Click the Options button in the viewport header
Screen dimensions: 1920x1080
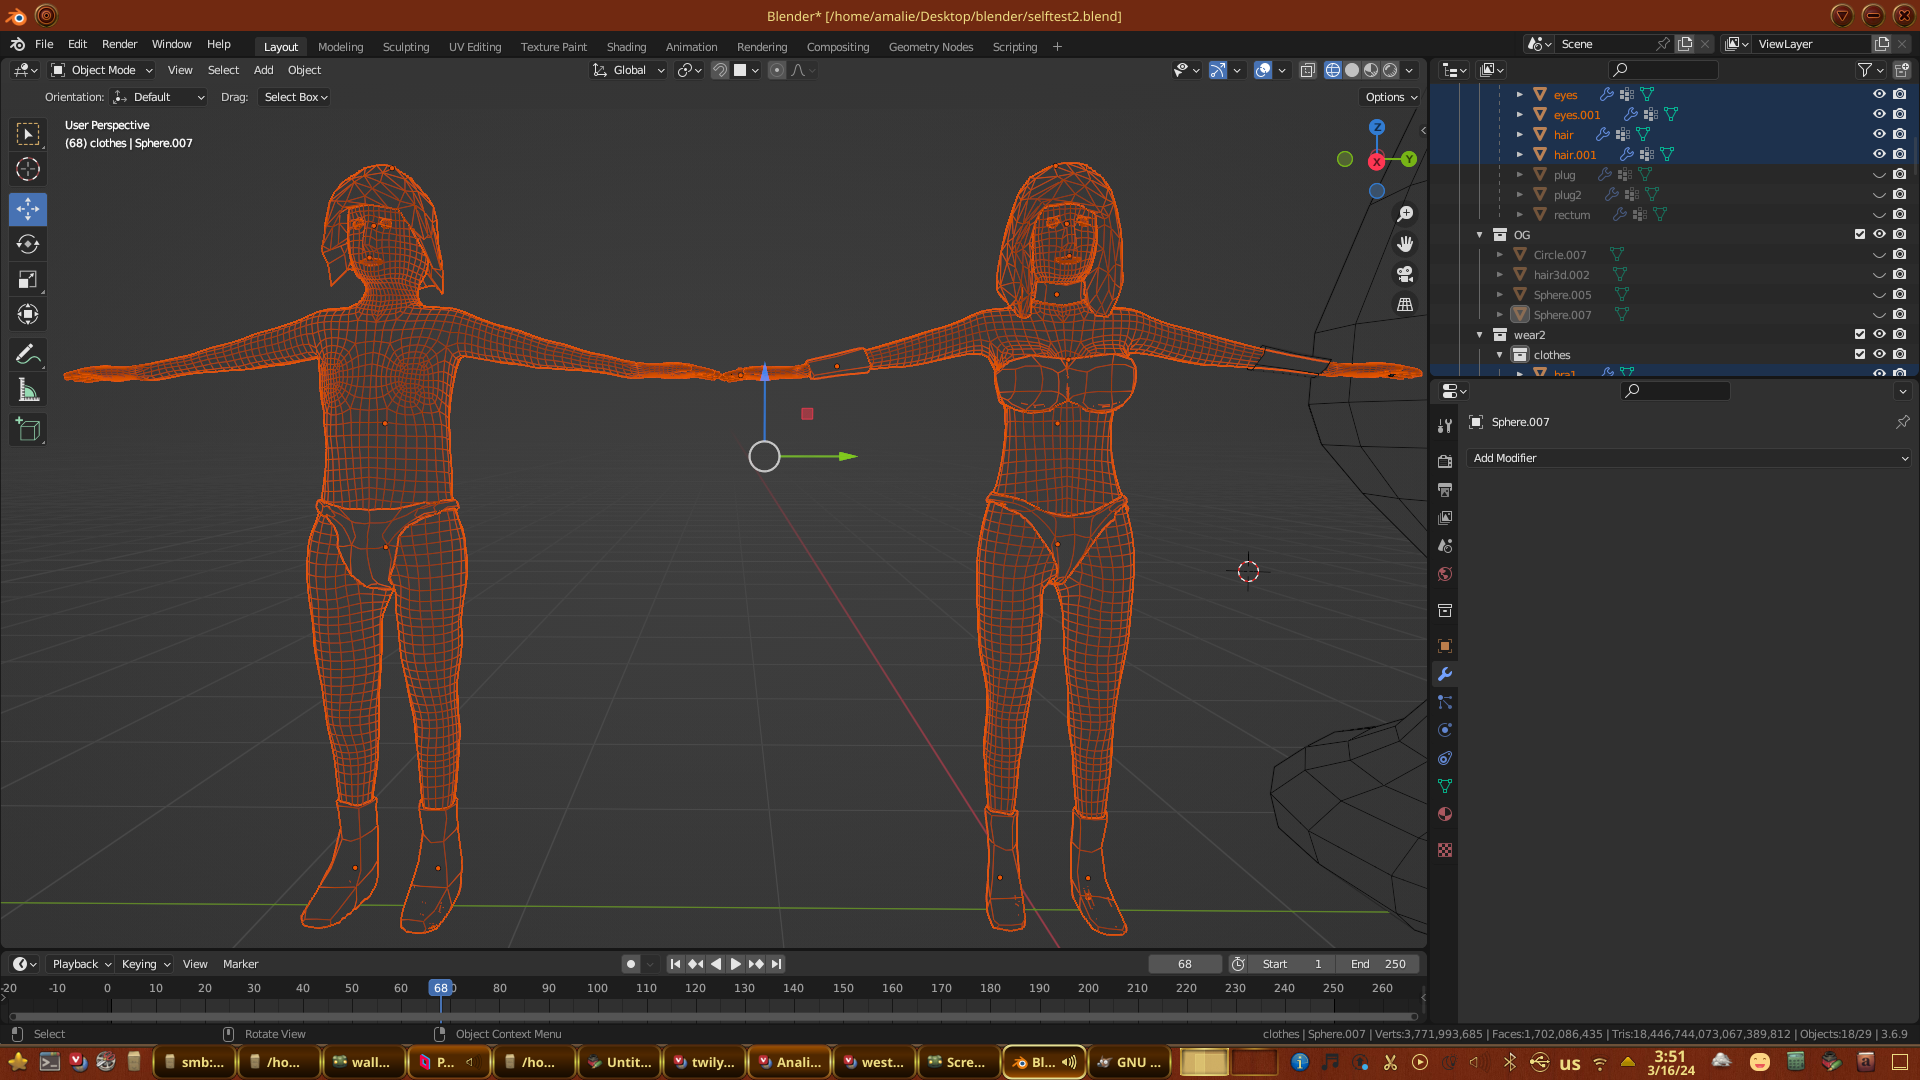pos(1391,97)
